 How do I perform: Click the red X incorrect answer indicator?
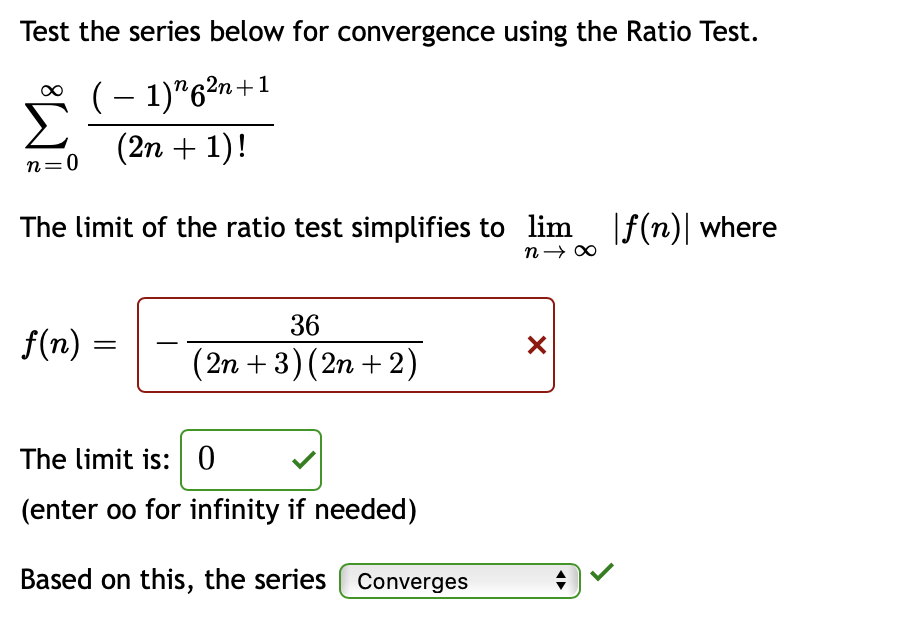(x=536, y=345)
